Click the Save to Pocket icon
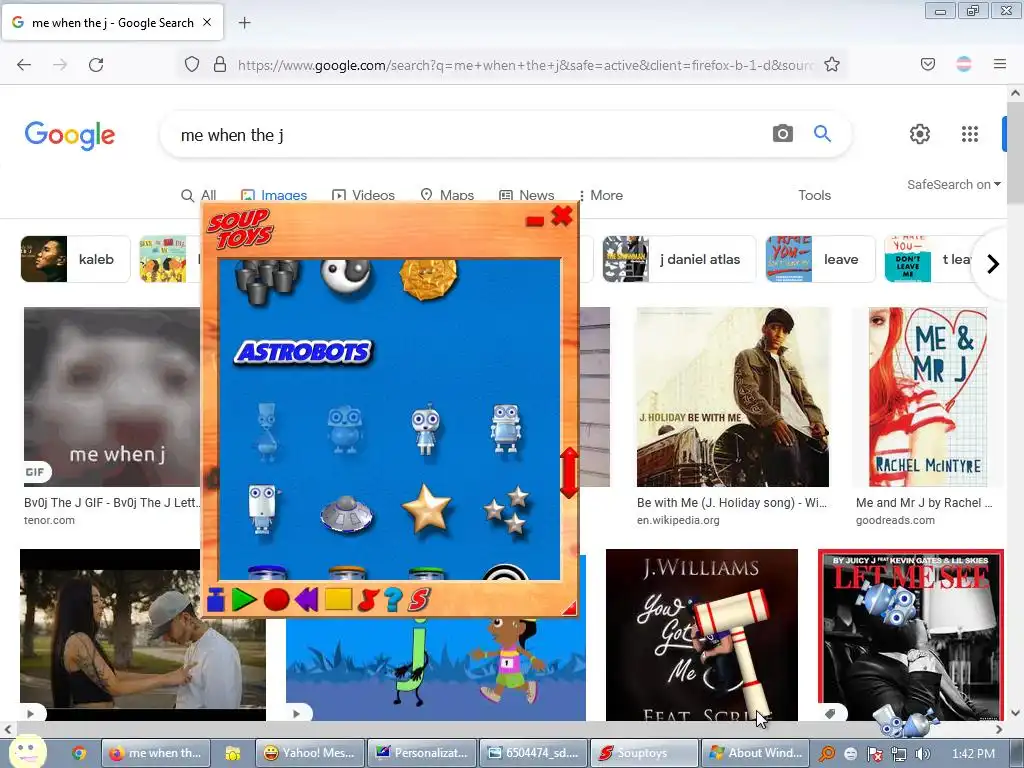This screenshot has height=768, width=1024. [x=927, y=64]
